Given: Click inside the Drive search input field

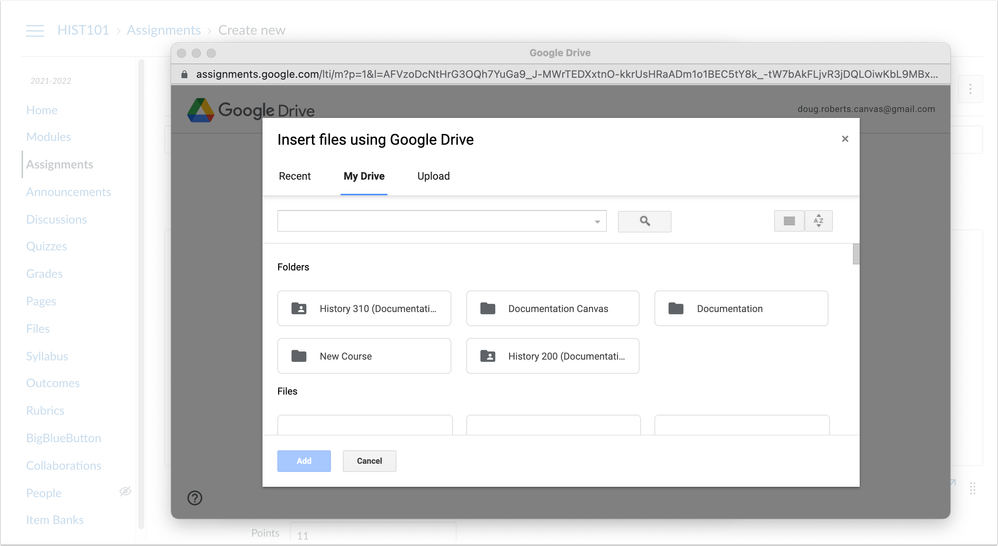Looking at the screenshot, I should (434, 221).
